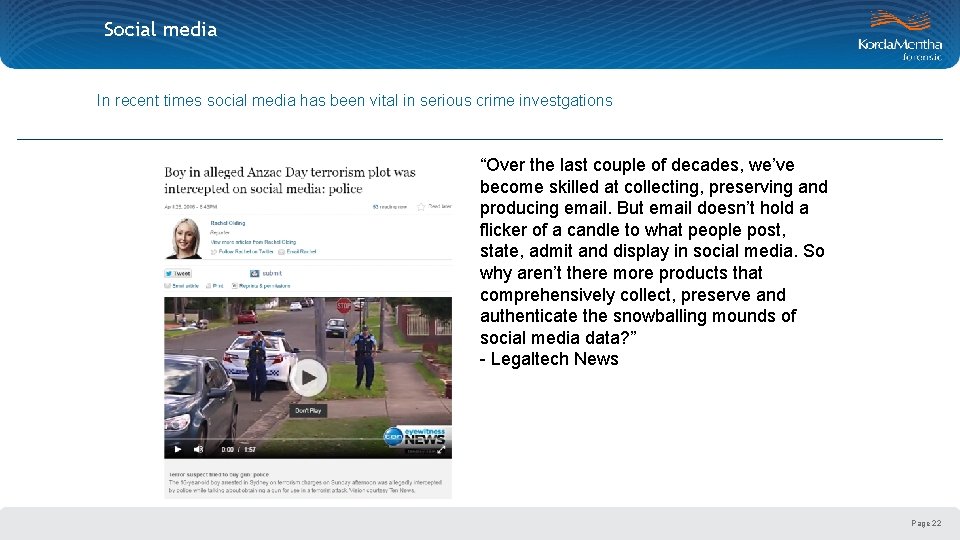Expand the video to fullscreen
Image resolution: width=960 pixels, height=540 pixels.
tap(441, 450)
